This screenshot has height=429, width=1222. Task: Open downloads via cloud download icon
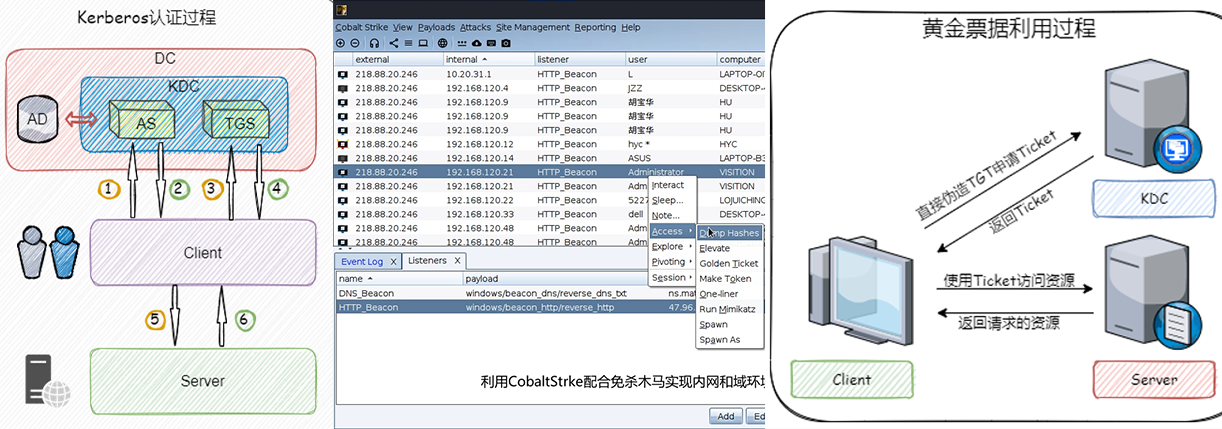click(x=476, y=43)
